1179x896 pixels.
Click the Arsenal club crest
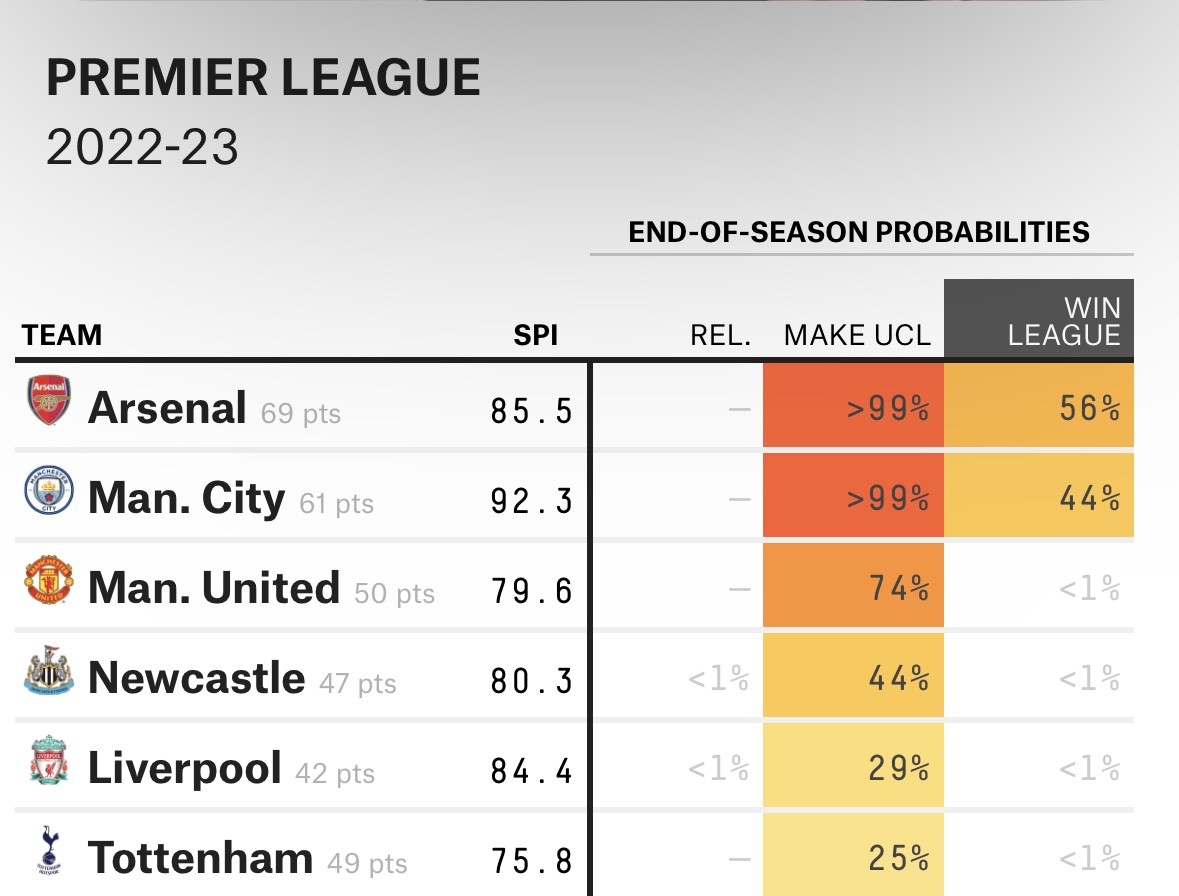[49, 401]
